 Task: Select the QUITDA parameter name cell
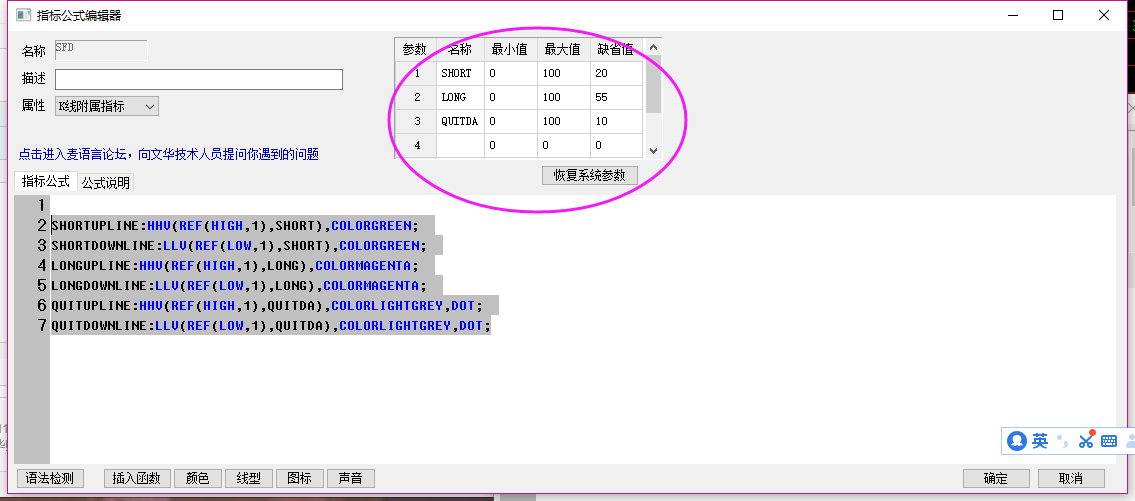tap(460, 122)
